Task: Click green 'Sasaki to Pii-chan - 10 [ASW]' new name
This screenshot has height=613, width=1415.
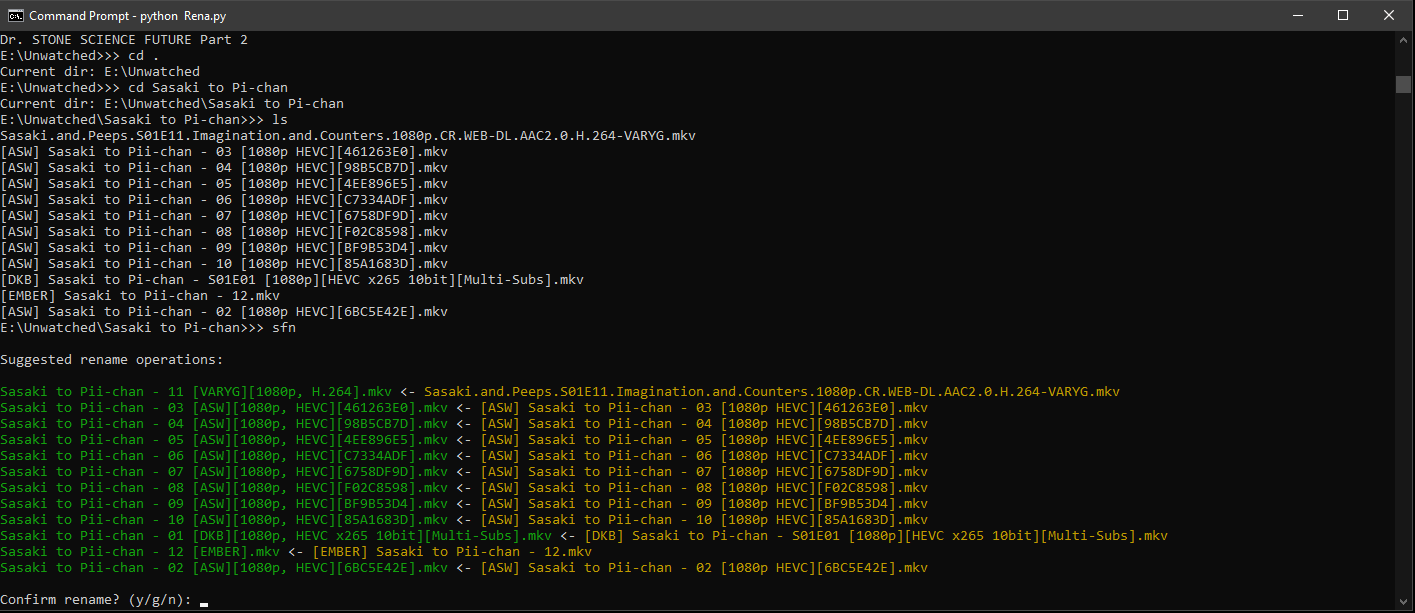Action: (x=224, y=520)
